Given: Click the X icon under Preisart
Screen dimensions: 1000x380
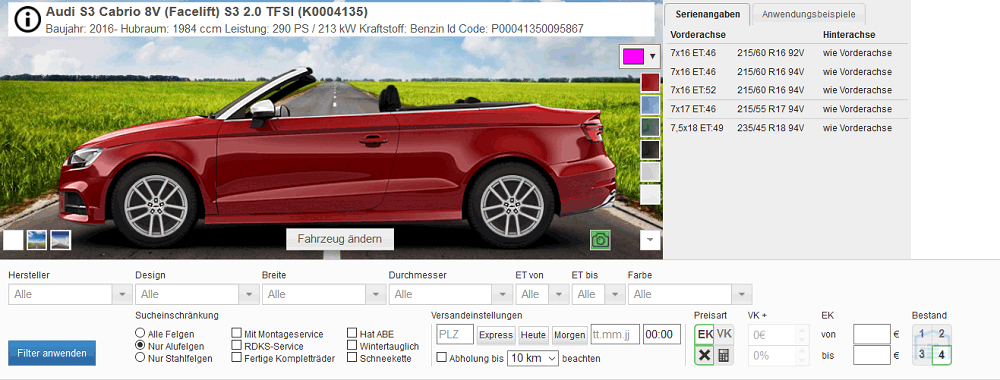Looking at the screenshot, I should click(x=704, y=356).
